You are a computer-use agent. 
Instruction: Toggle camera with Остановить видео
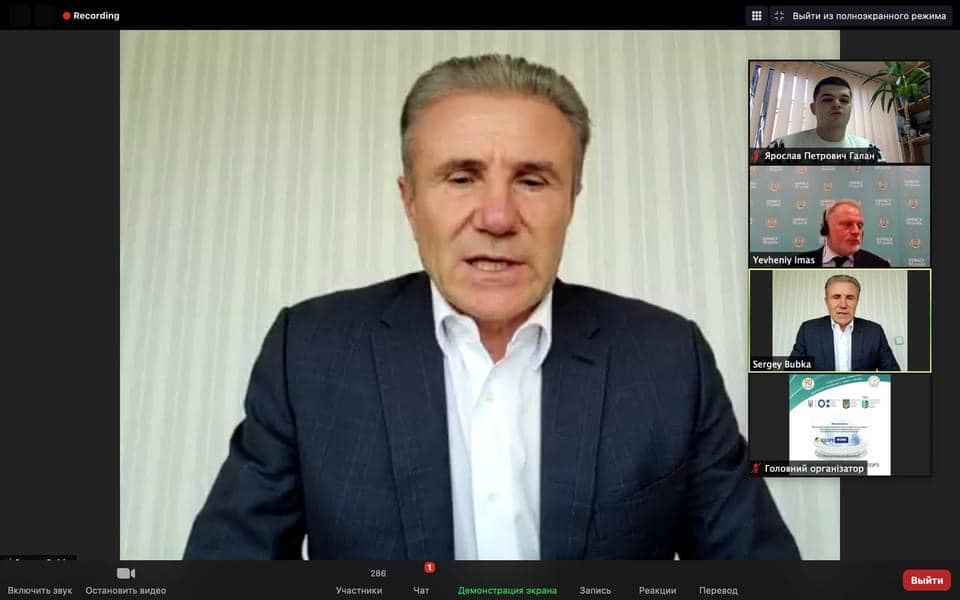click(x=125, y=580)
